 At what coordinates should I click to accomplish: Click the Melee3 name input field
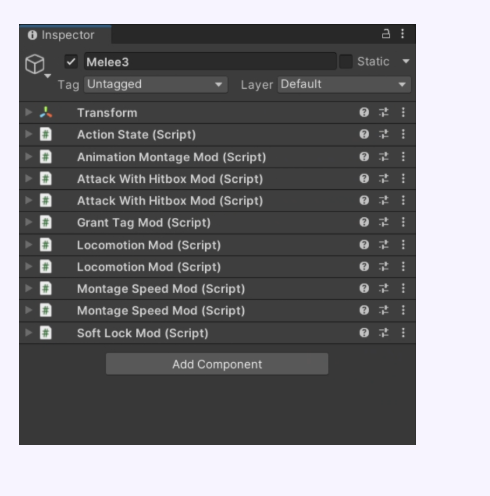click(210, 62)
